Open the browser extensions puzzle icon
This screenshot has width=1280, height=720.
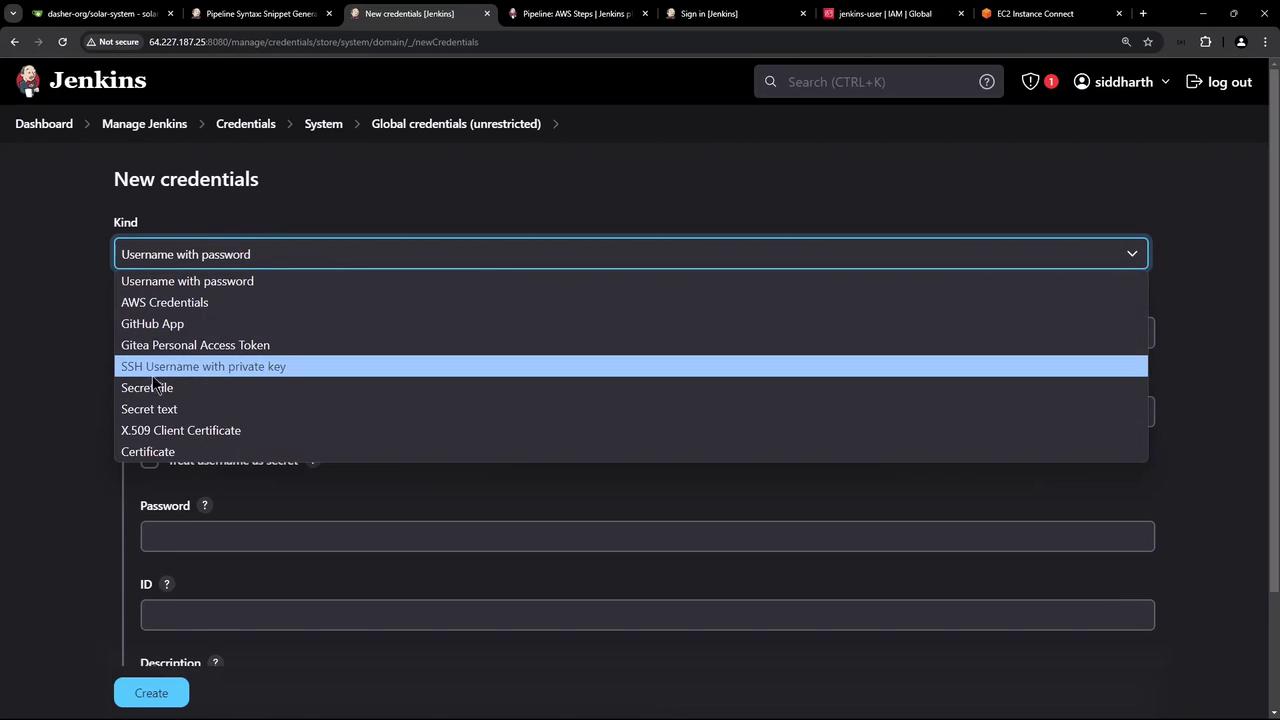tap(1205, 42)
